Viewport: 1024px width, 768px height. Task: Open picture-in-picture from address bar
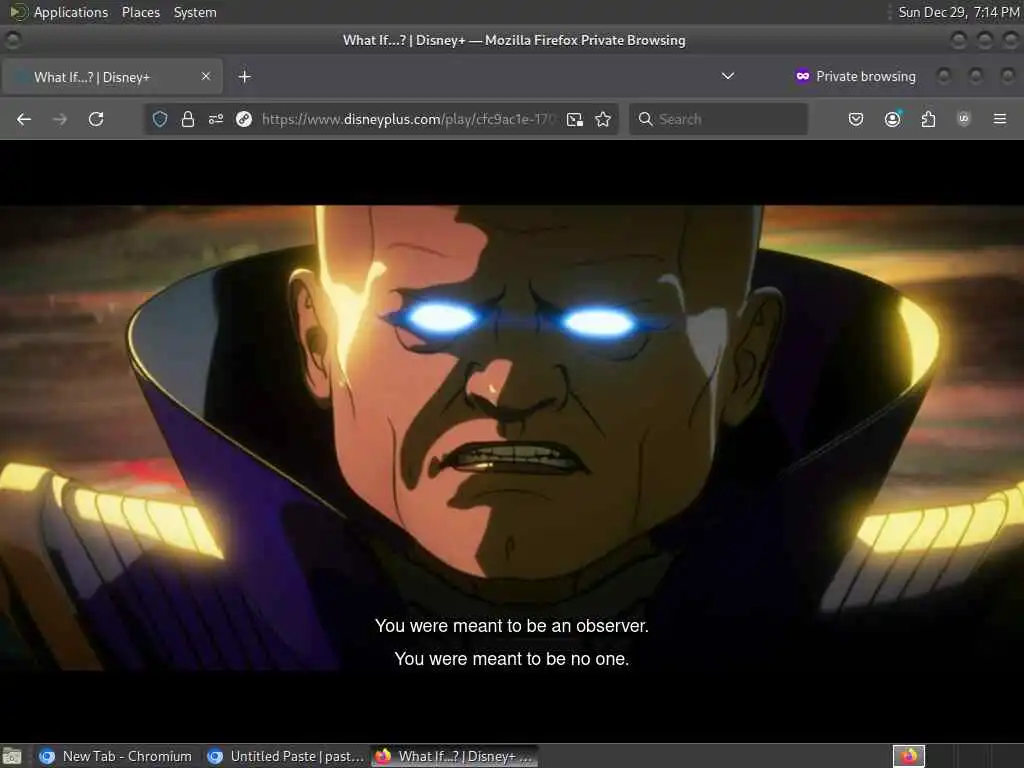click(575, 119)
